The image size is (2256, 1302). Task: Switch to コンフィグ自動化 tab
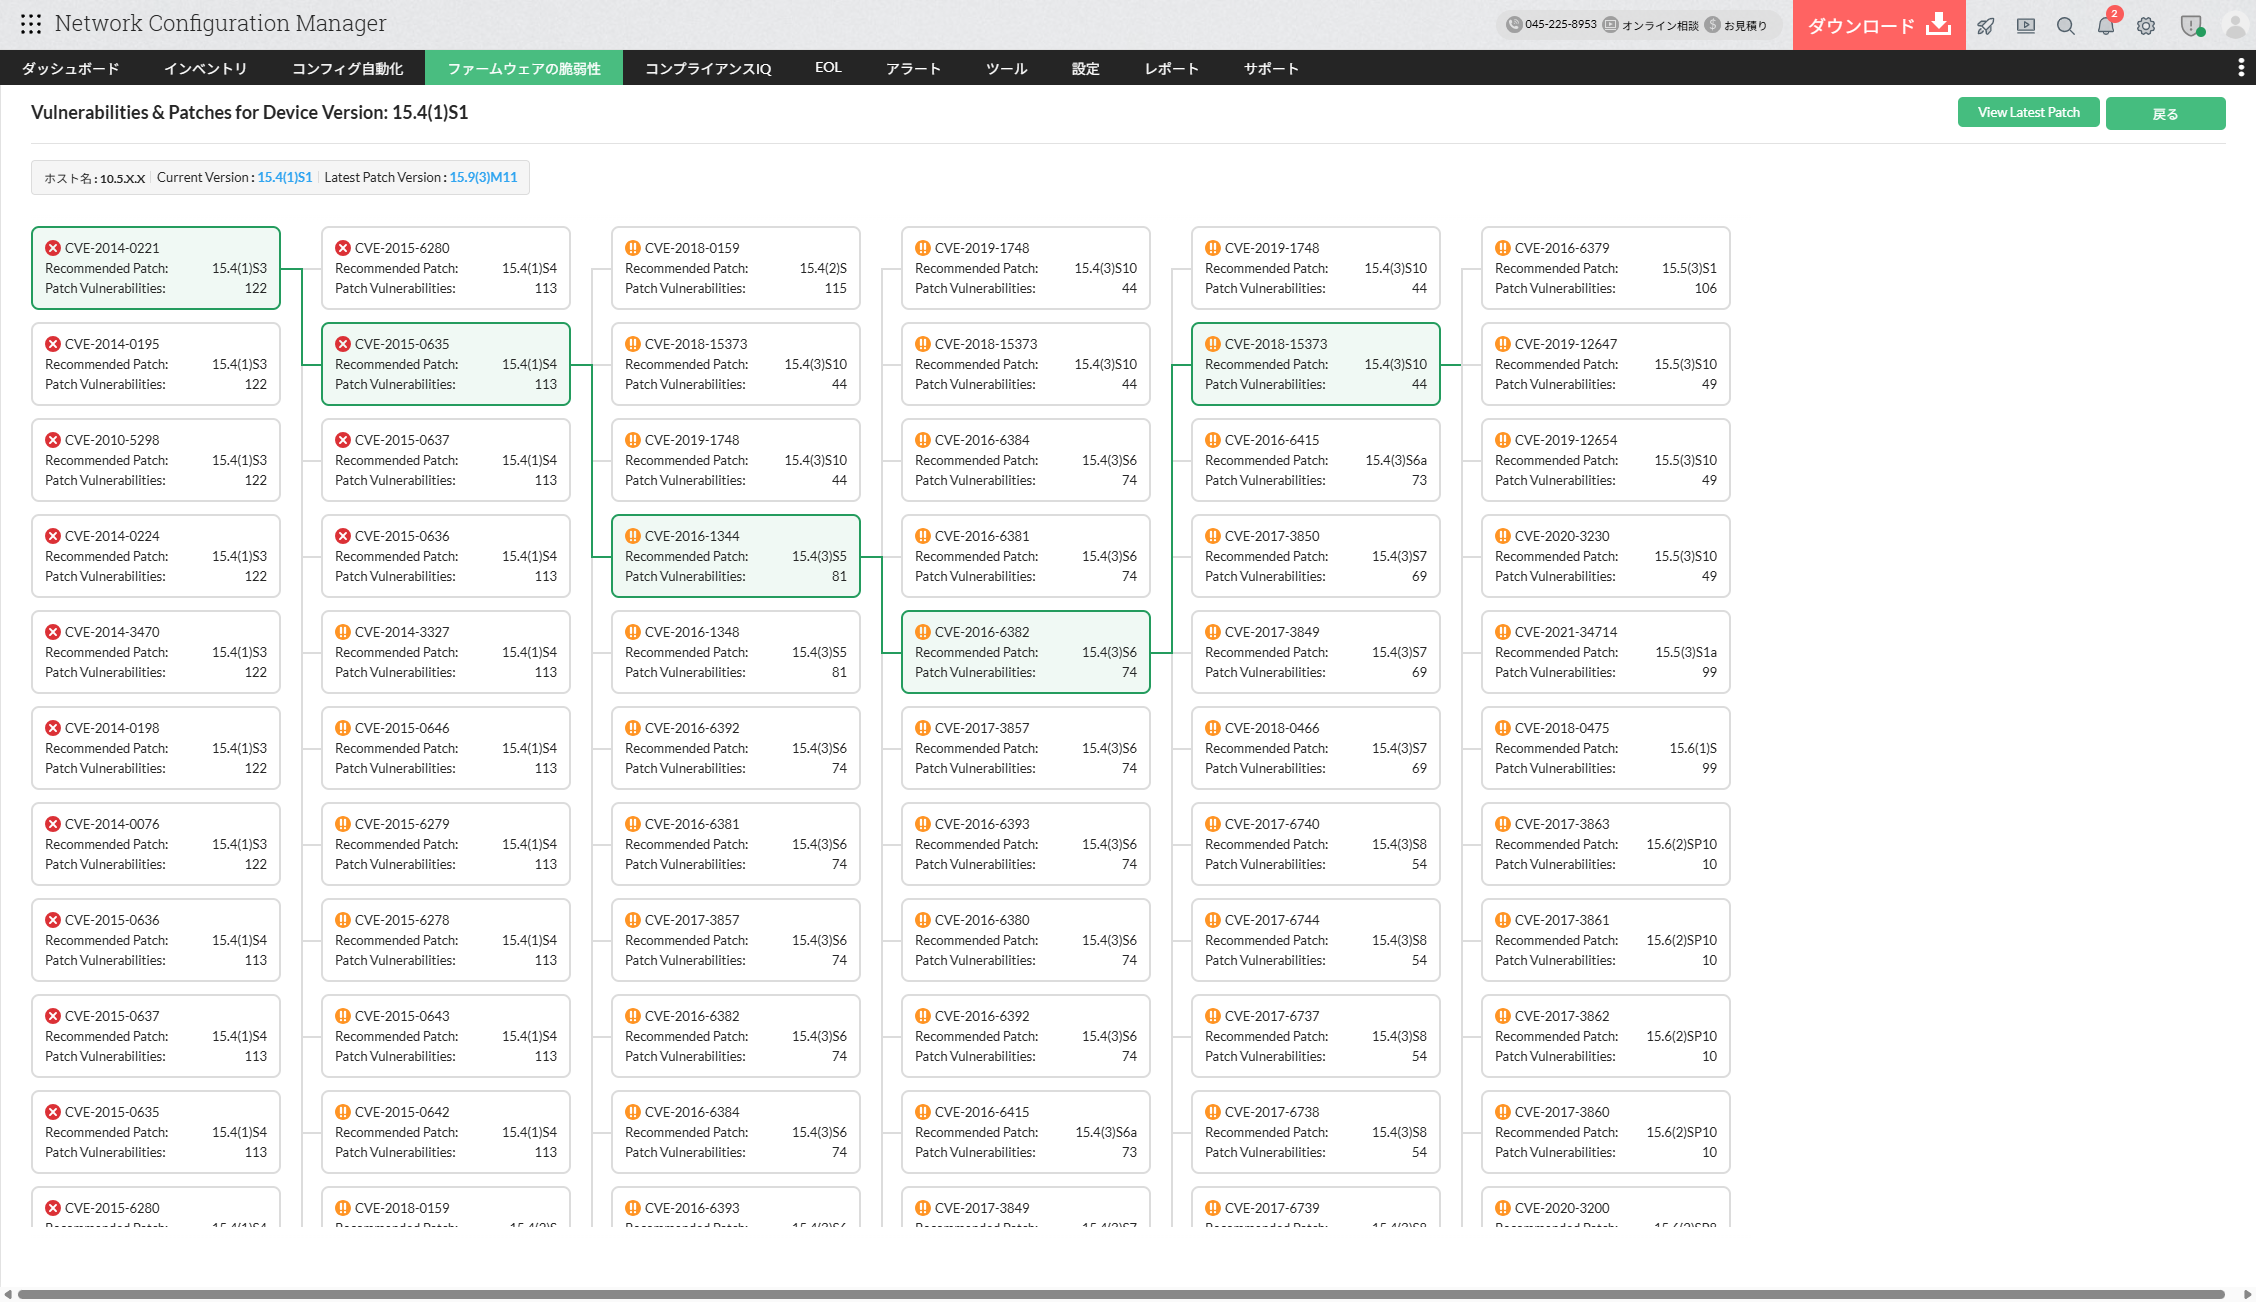click(x=347, y=68)
